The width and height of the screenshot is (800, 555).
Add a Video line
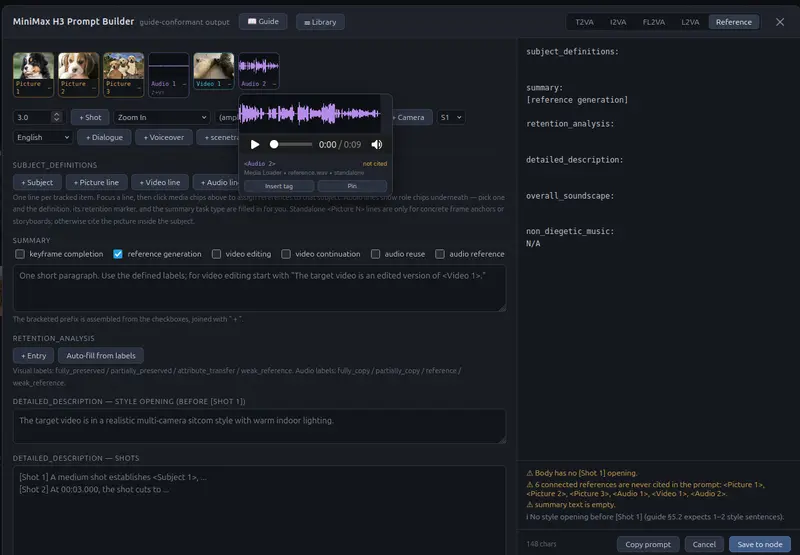[x=160, y=182]
